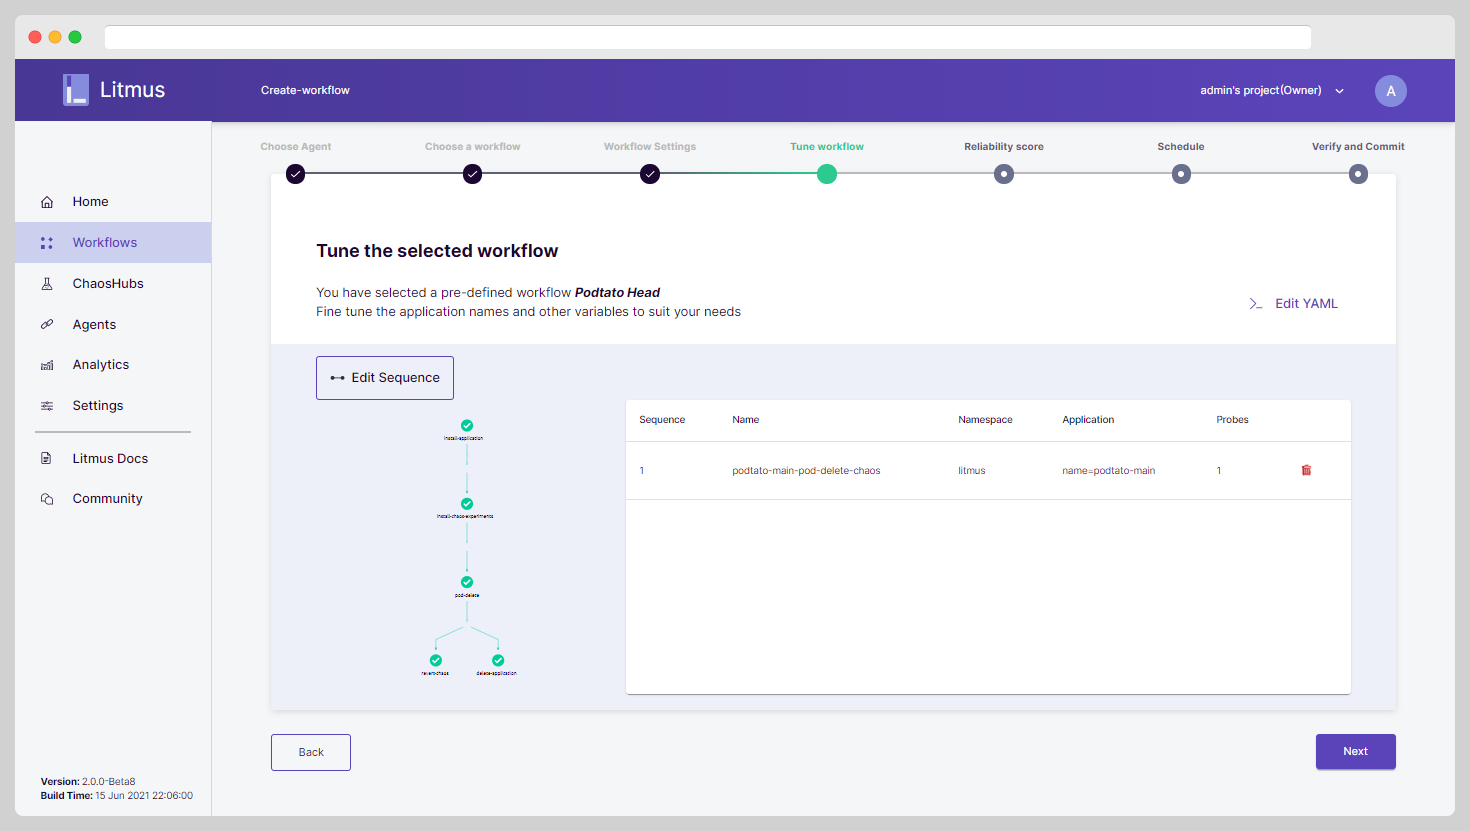Click the Analytics chart icon
The image size is (1470, 831).
point(47,365)
